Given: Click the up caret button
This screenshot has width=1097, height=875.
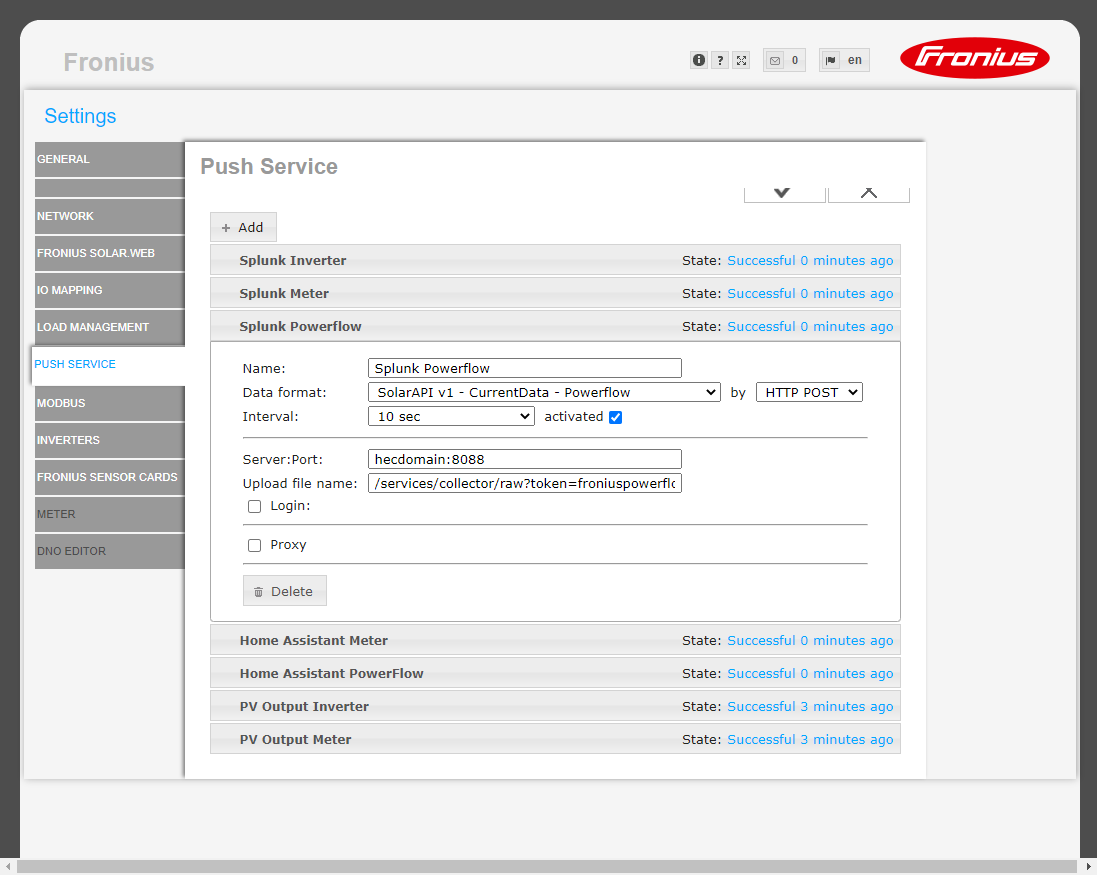Looking at the screenshot, I should click(869, 194).
